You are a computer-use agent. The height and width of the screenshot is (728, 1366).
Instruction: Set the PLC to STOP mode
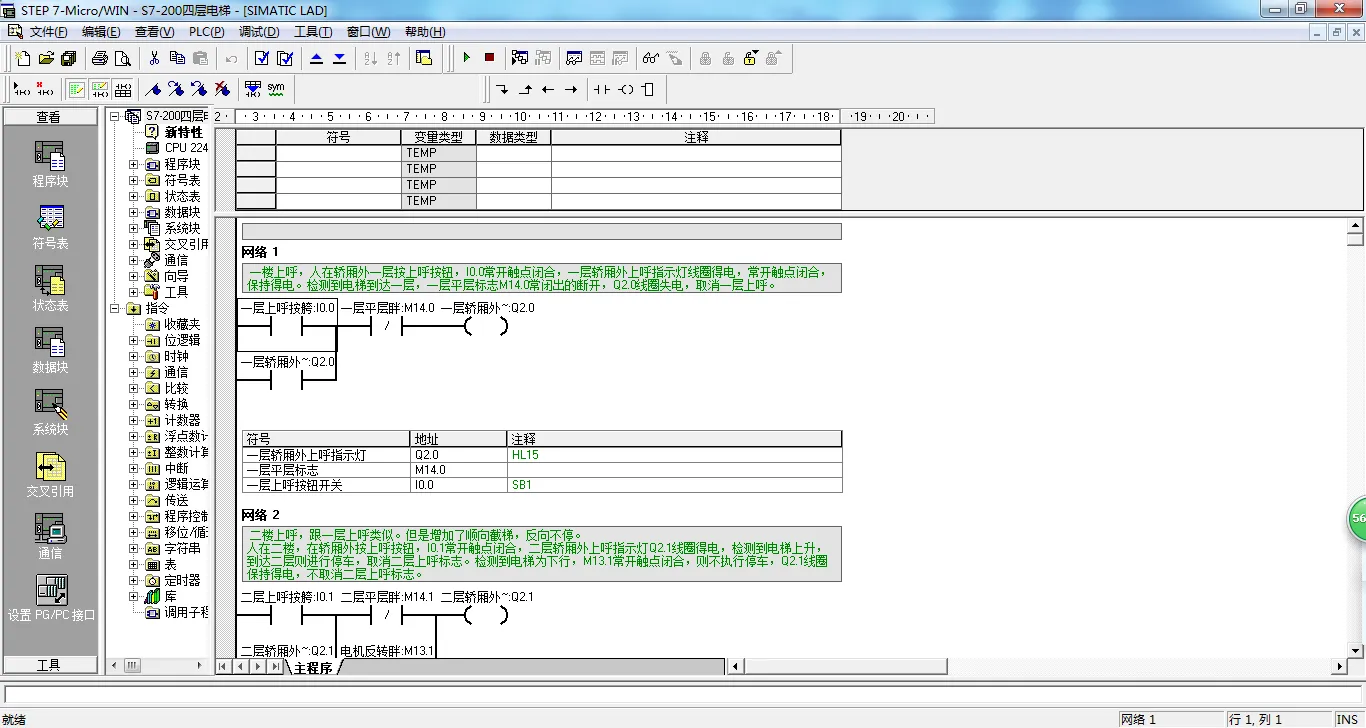click(x=489, y=58)
